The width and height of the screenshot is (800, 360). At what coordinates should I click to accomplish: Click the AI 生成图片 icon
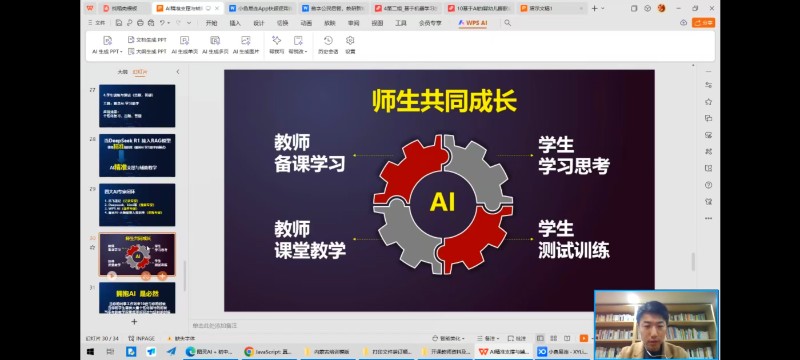coord(246,41)
